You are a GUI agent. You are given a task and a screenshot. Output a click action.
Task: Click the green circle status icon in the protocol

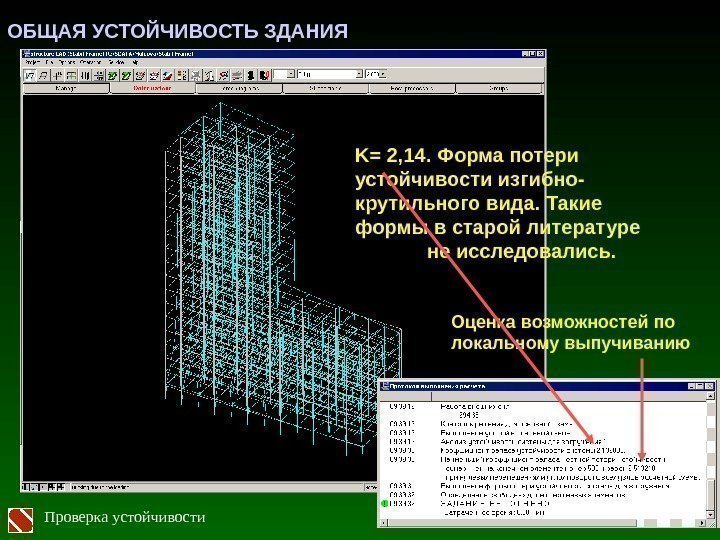tap(385, 504)
